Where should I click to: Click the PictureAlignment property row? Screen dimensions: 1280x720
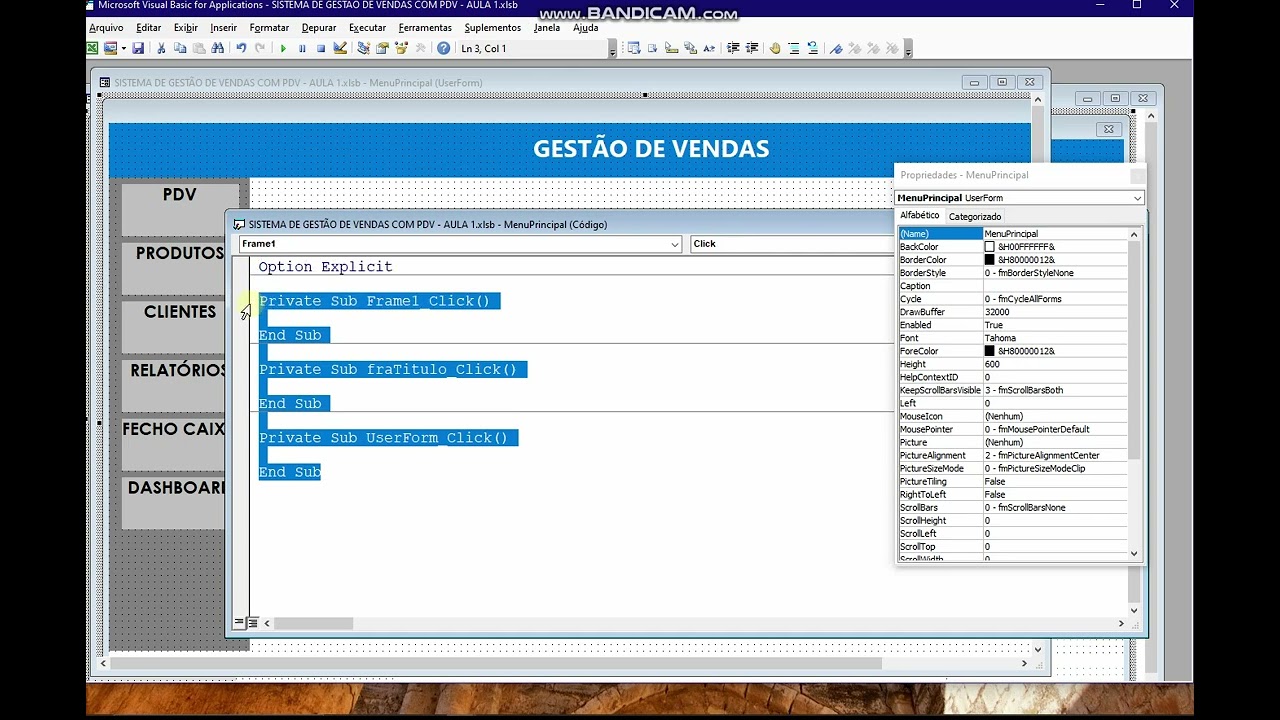tap(1013, 455)
